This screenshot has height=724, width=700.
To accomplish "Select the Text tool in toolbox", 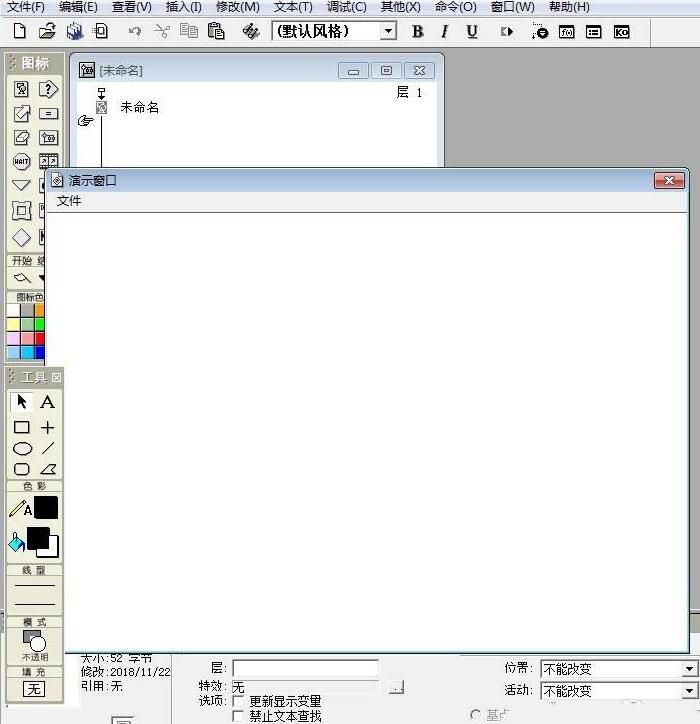I will 47,402.
